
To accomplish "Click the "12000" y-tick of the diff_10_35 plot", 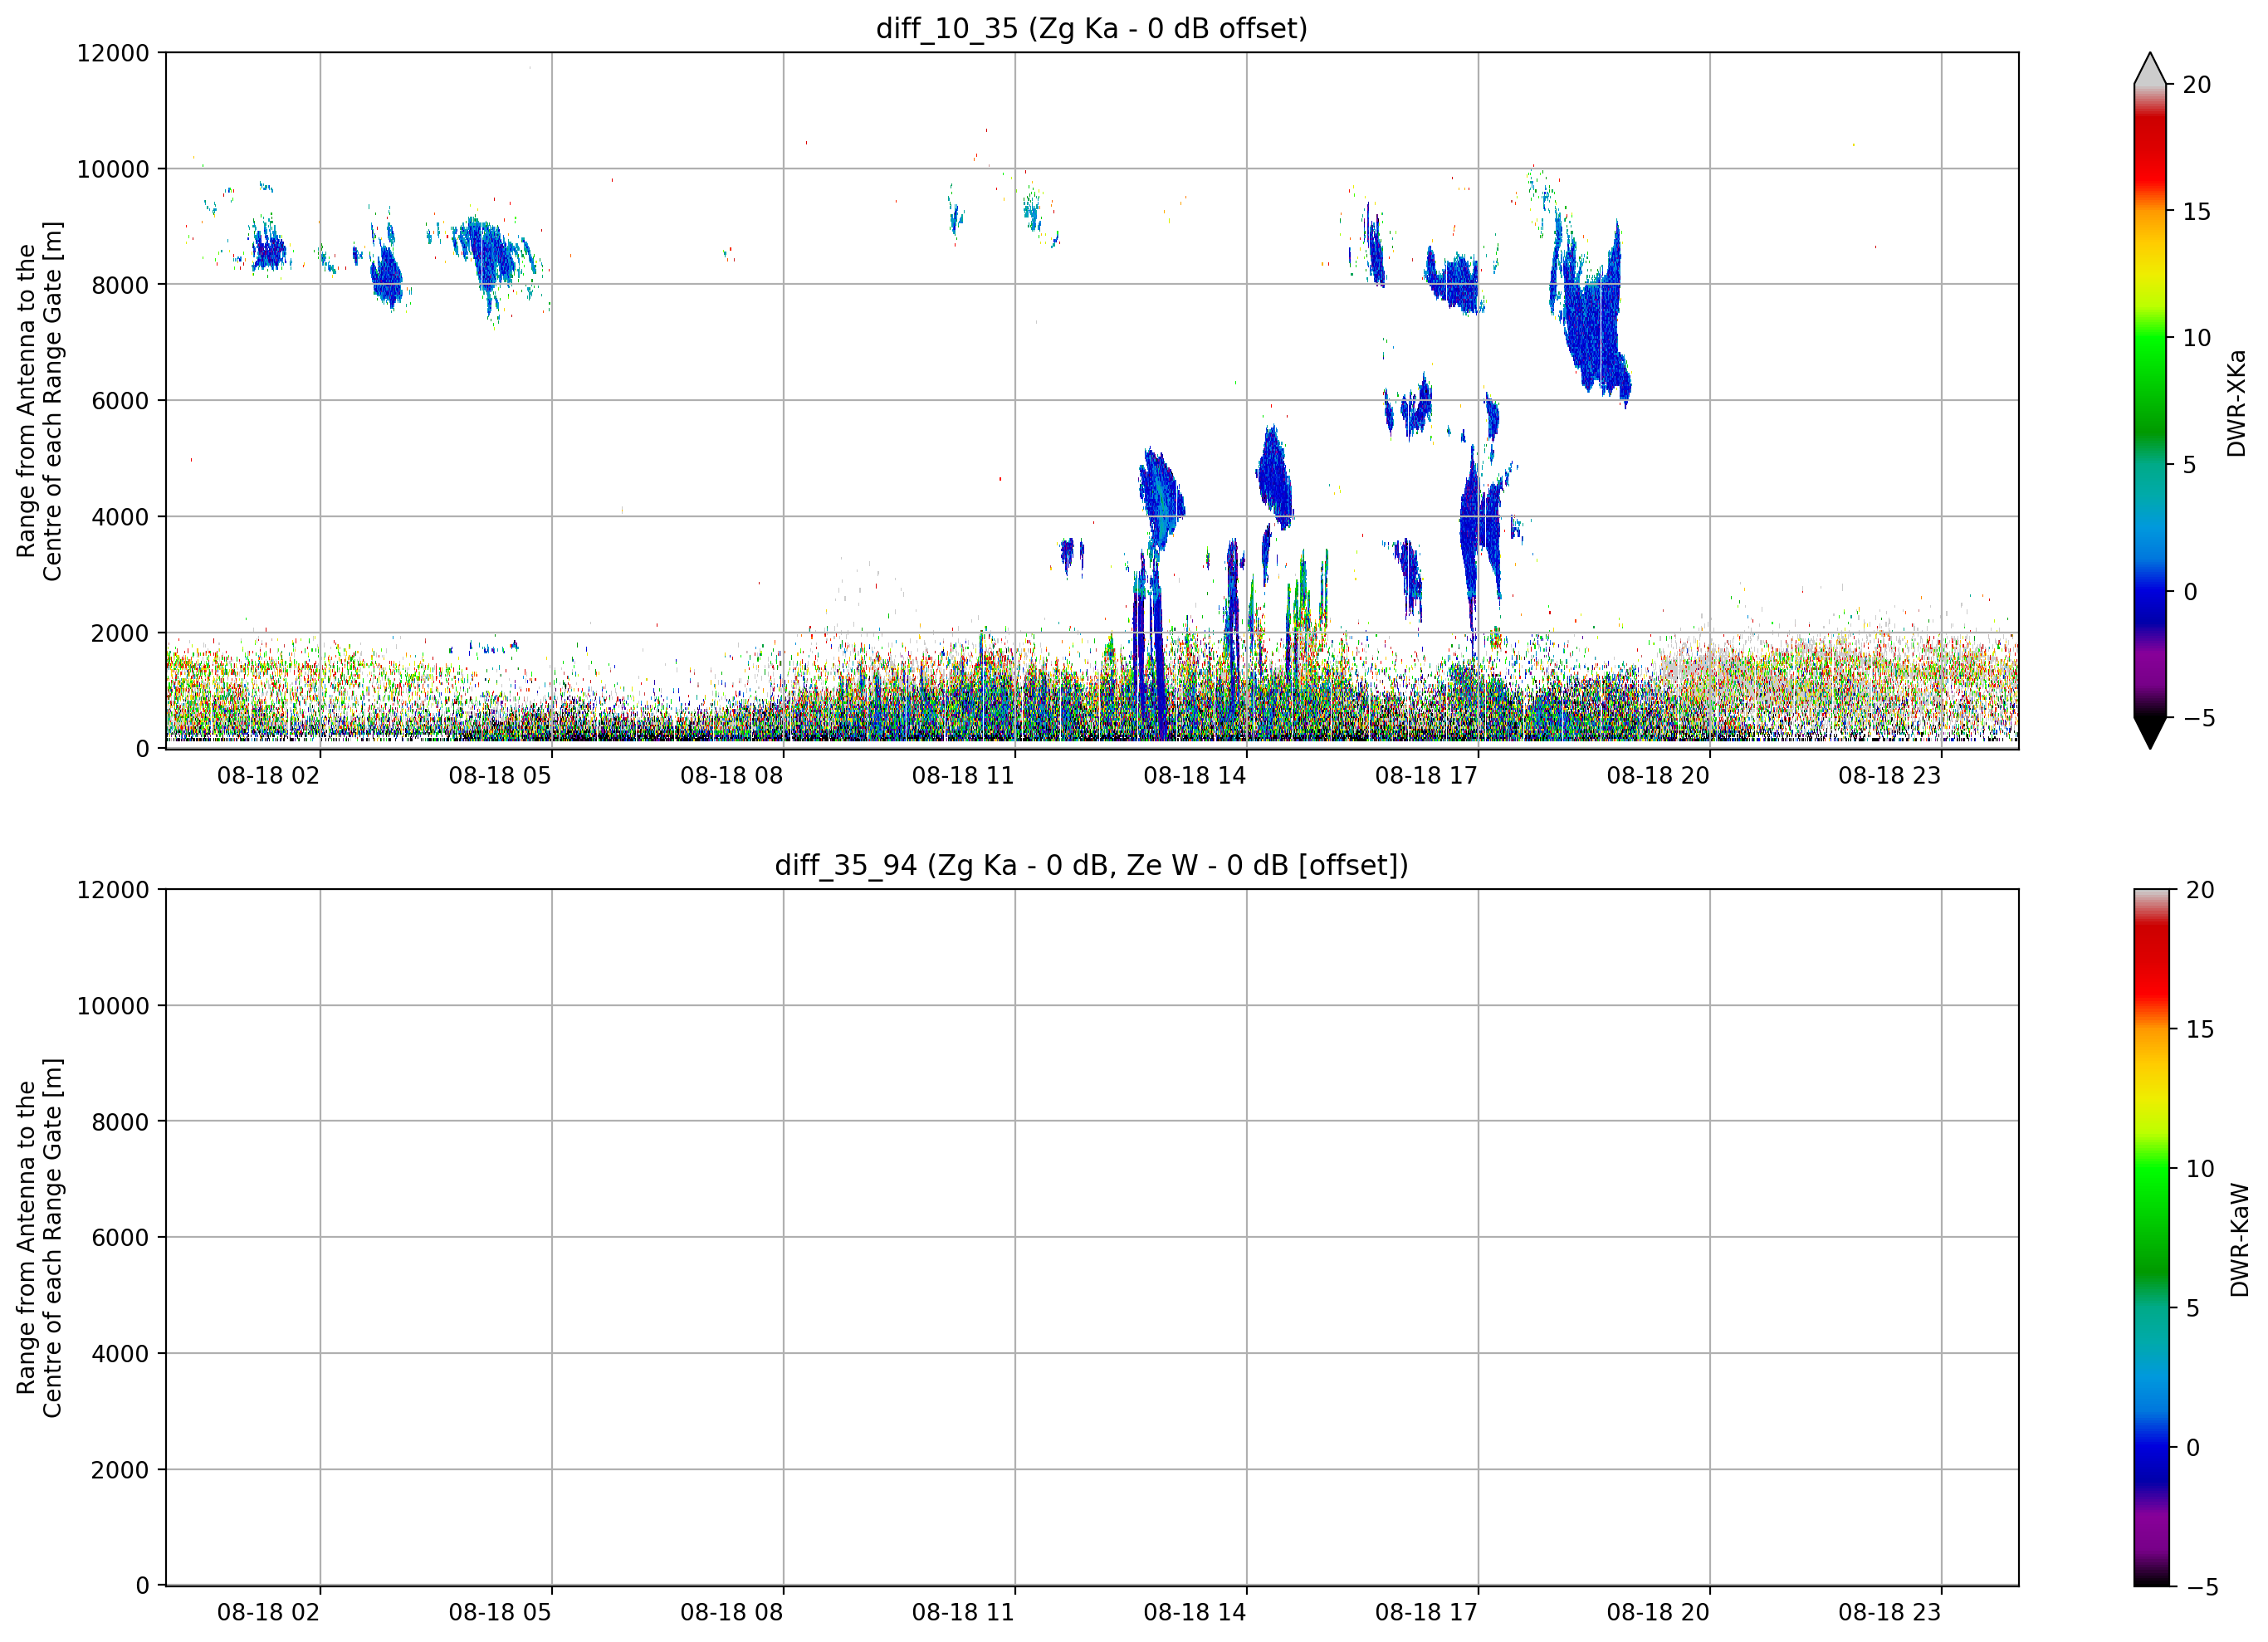I will [113, 53].
